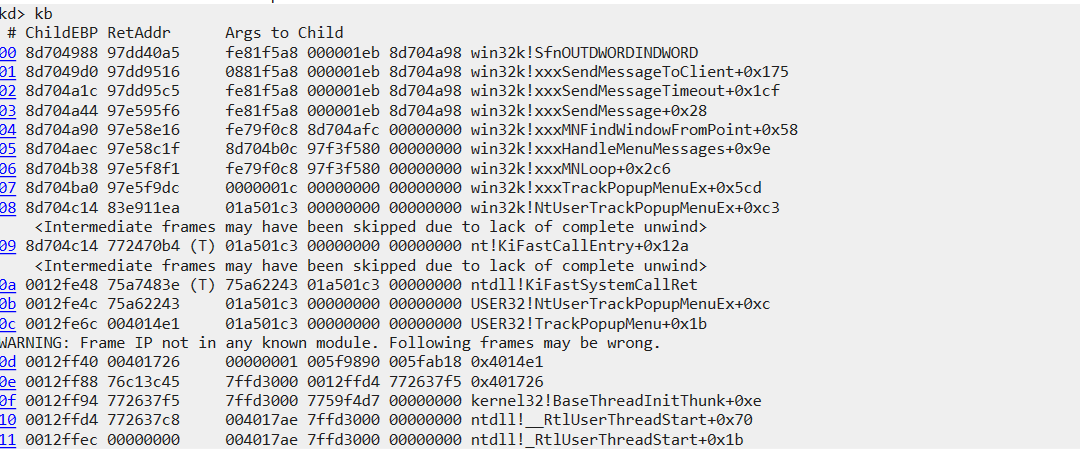1080x475 pixels.
Task: Open frame 09 KiFastCallEntry link
Action: pyautogui.click(x=8, y=246)
